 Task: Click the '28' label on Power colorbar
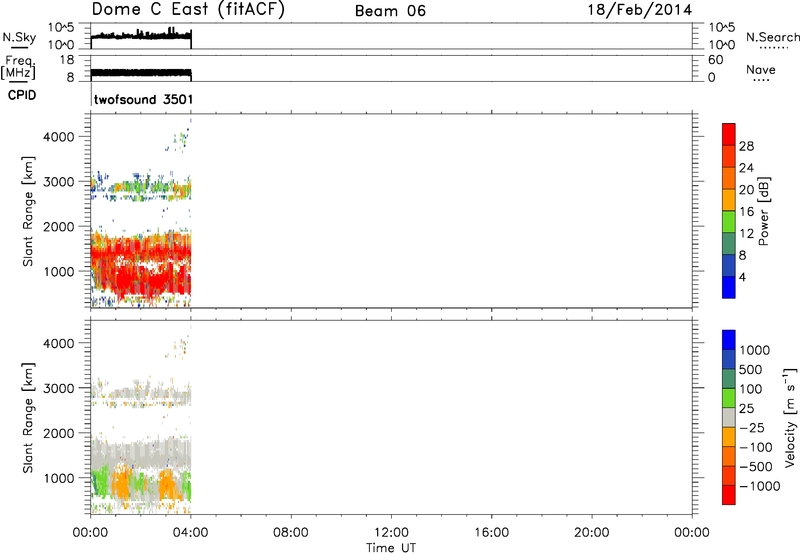[x=746, y=146]
